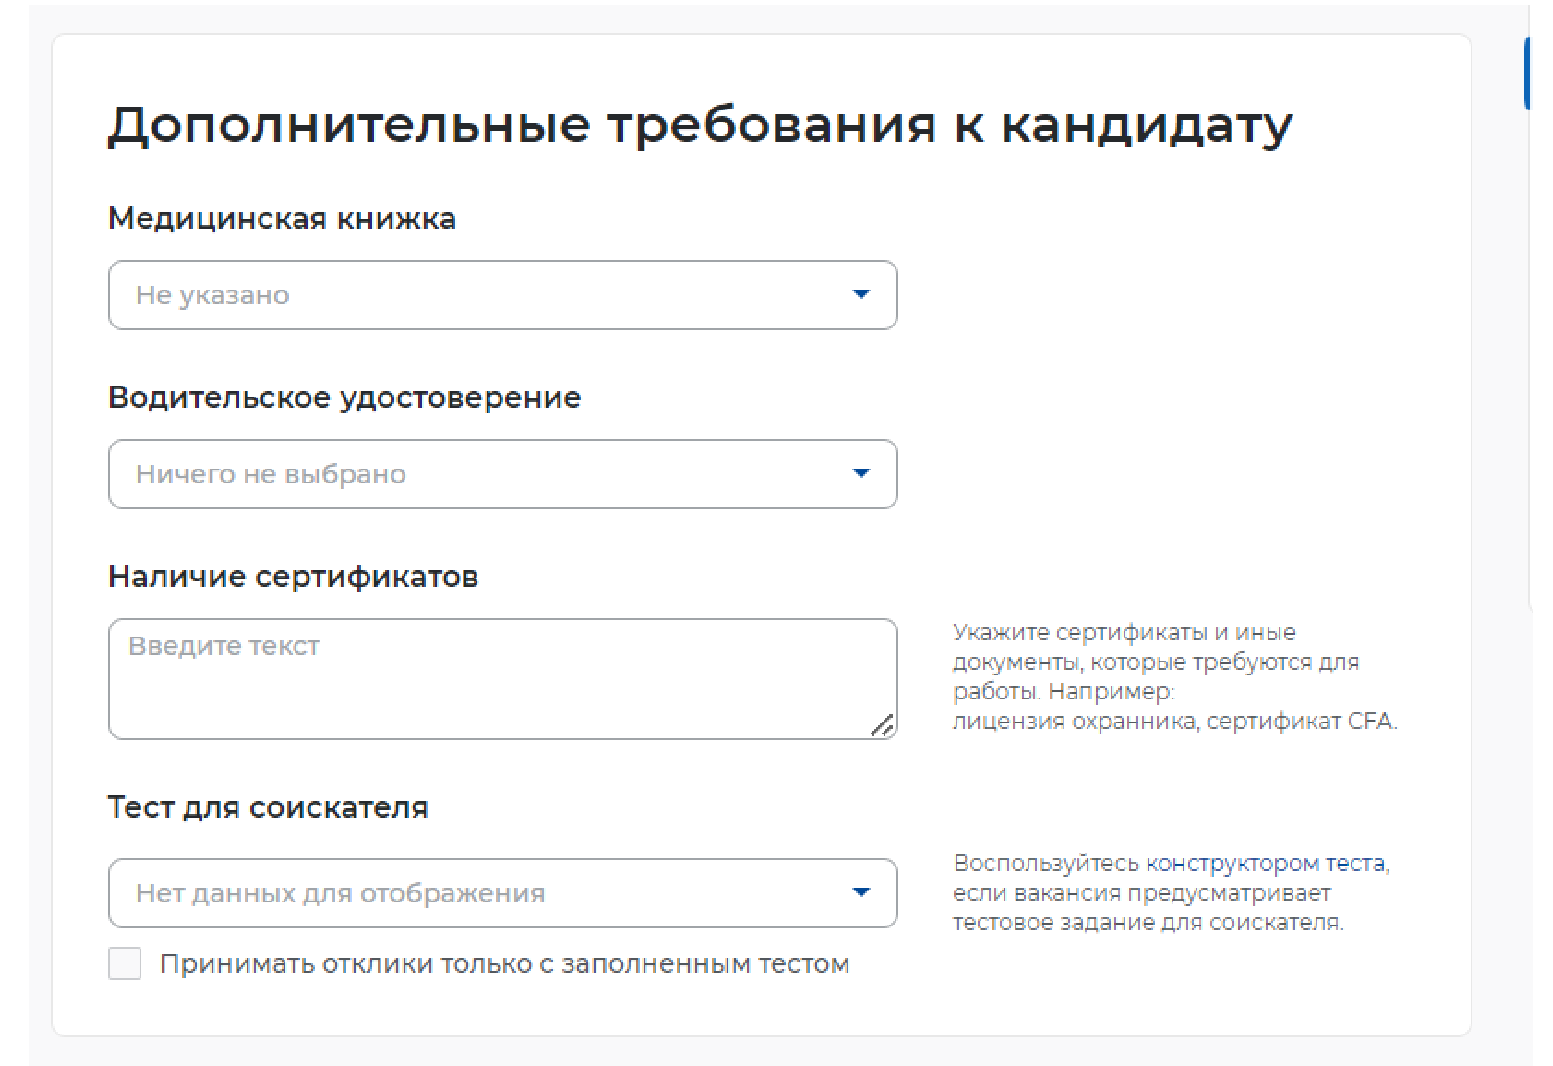Click the 'Принимать отклики только с заполненным тестом' label text

pyautogui.click(x=504, y=964)
